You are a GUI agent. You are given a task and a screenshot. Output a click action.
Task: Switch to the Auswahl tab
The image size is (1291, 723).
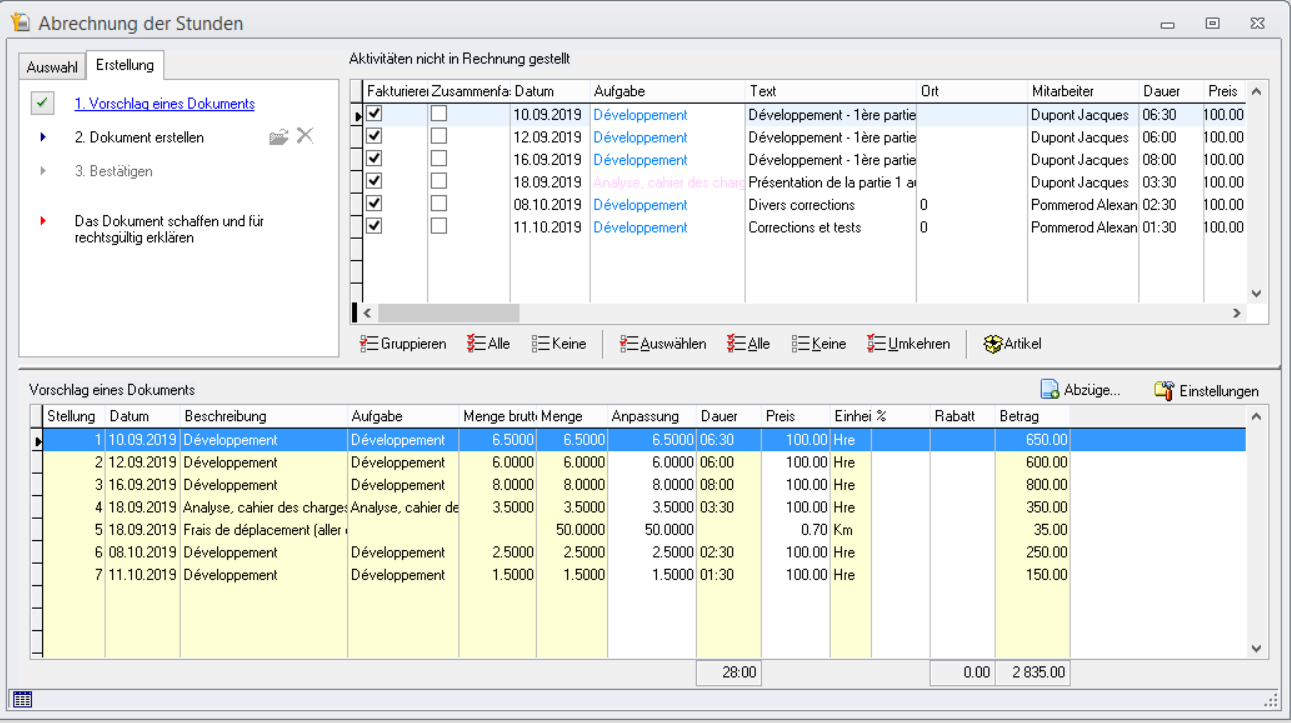click(52, 67)
